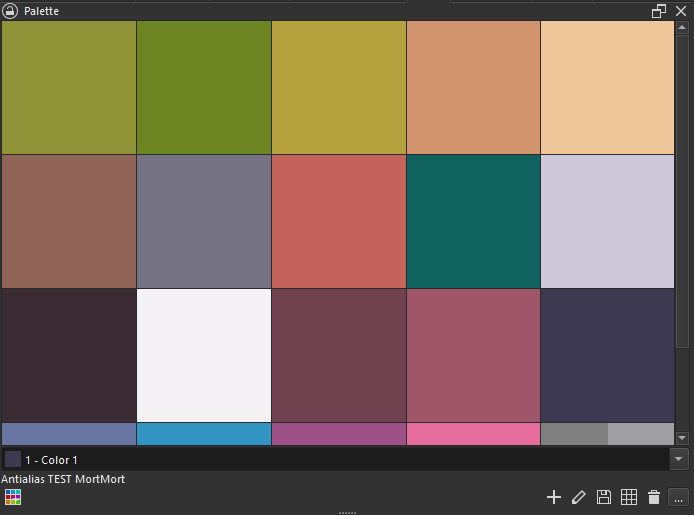Add a new color swatch with plus icon

[554, 497]
